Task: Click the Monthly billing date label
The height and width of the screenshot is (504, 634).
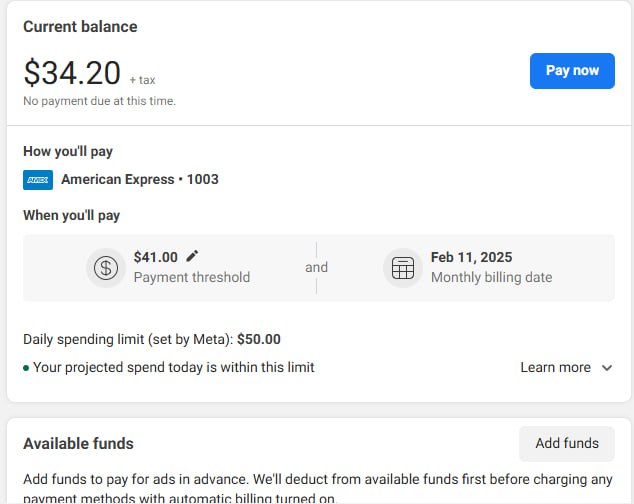Action: tap(491, 277)
